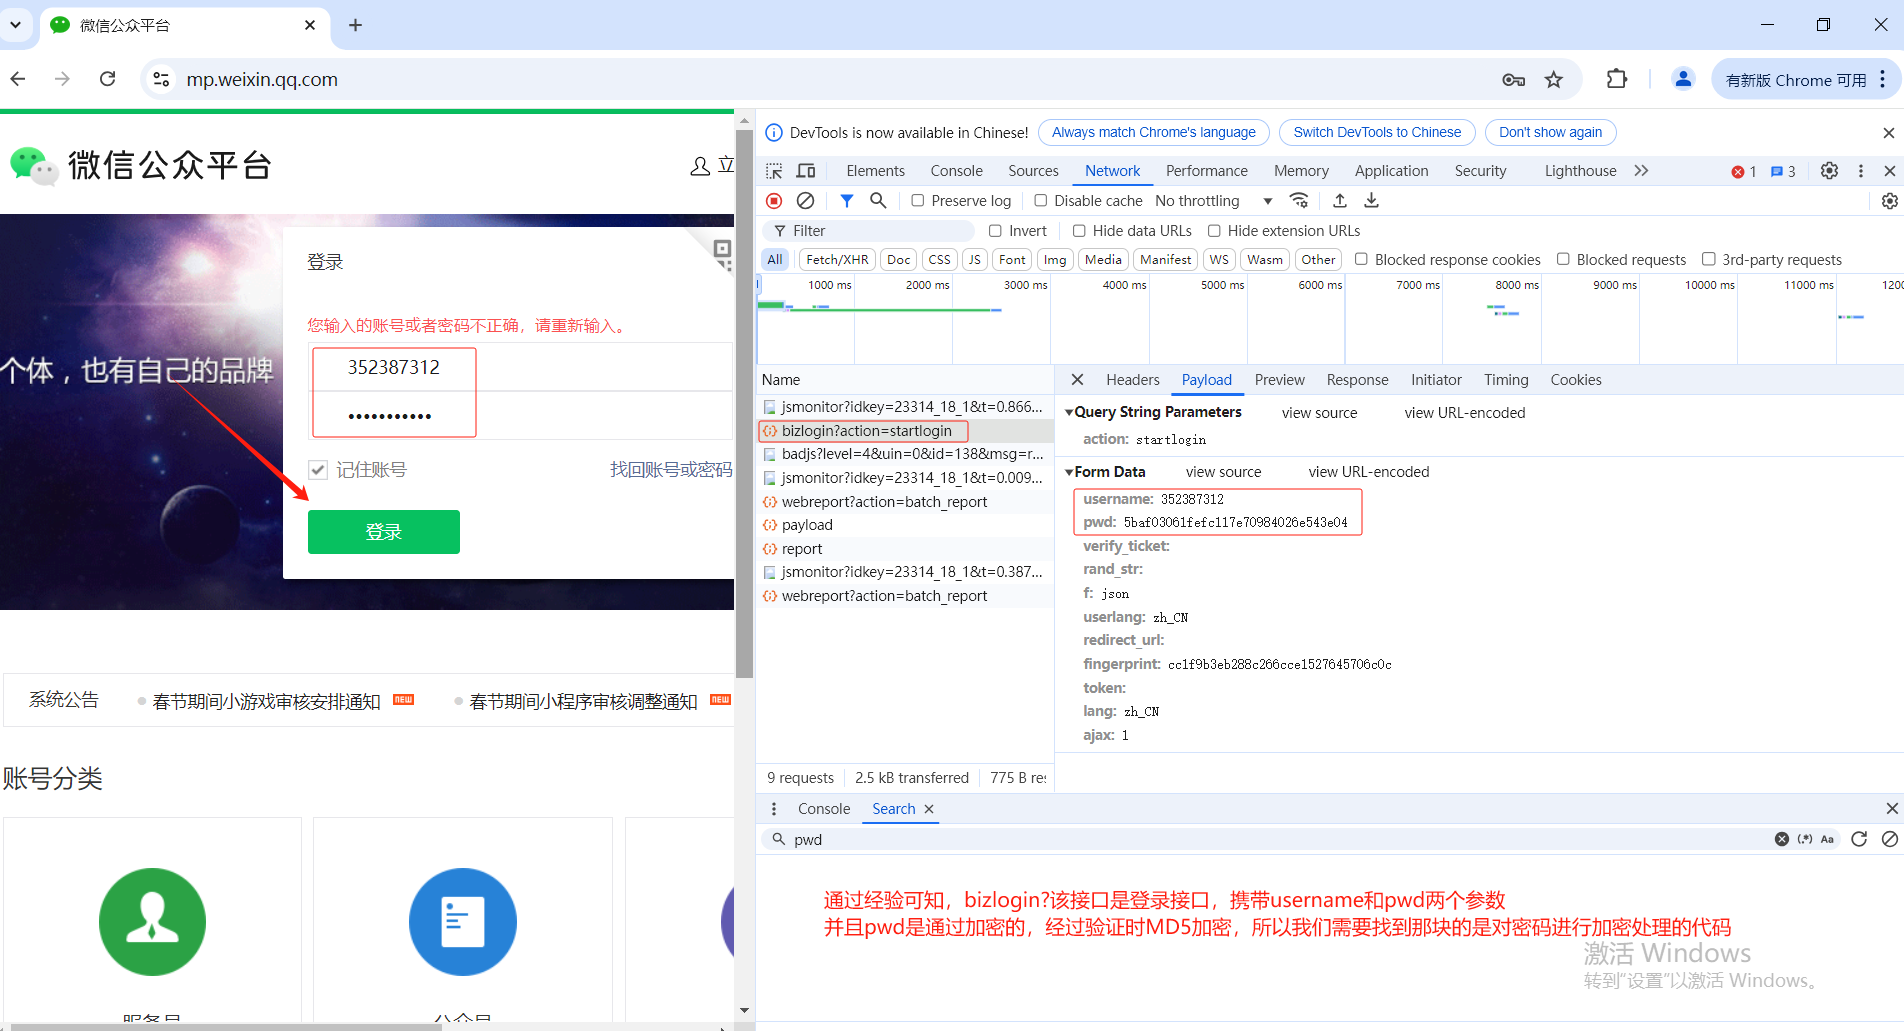1904x1031 pixels.
Task: Click the green 服务号 account icon
Action: point(152,922)
